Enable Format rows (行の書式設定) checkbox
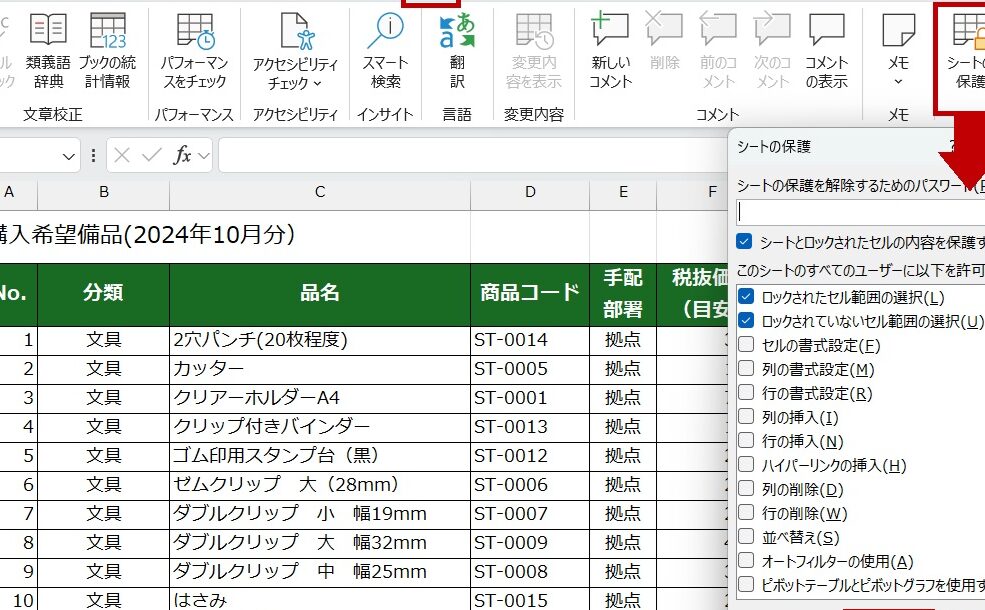 tap(746, 392)
